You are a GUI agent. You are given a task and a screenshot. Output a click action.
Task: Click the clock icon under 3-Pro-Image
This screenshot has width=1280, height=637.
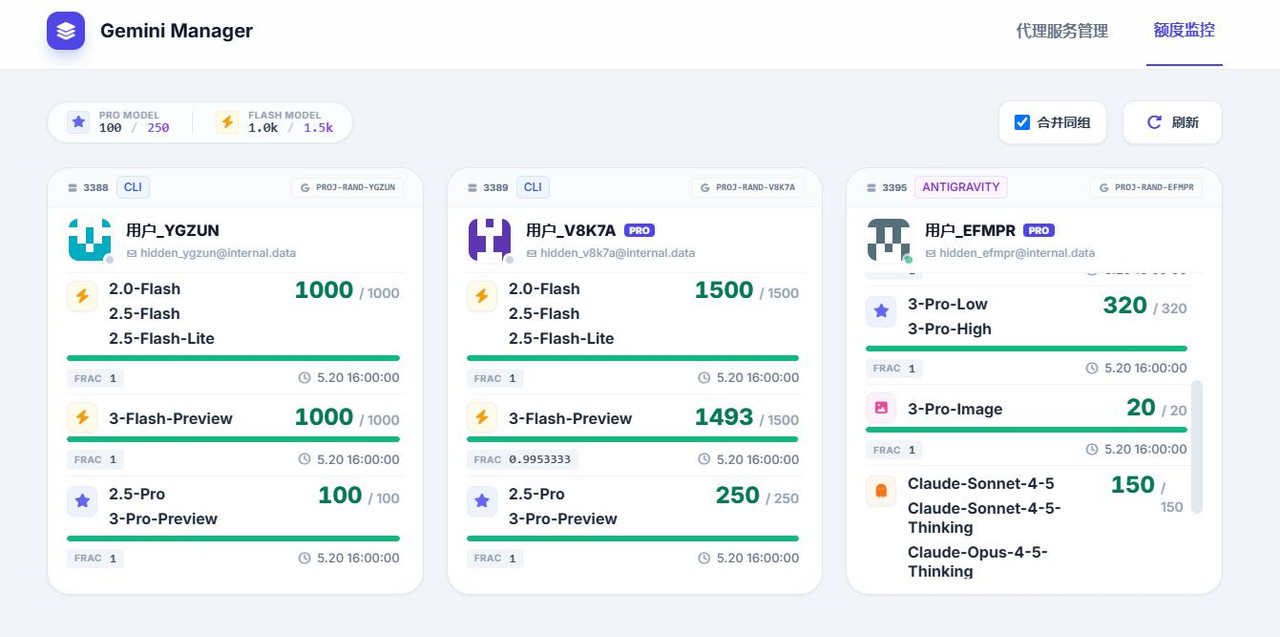(x=1092, y=450)
